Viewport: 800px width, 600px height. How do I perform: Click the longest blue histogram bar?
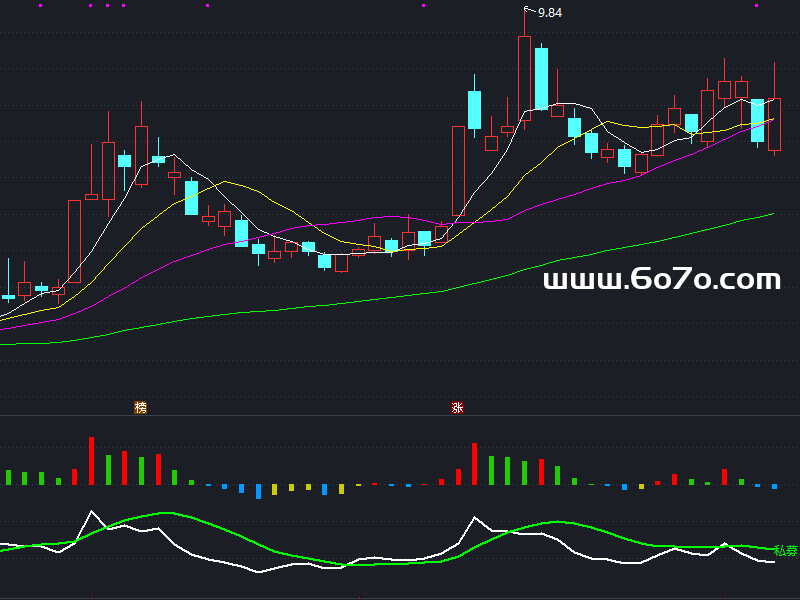258,491
